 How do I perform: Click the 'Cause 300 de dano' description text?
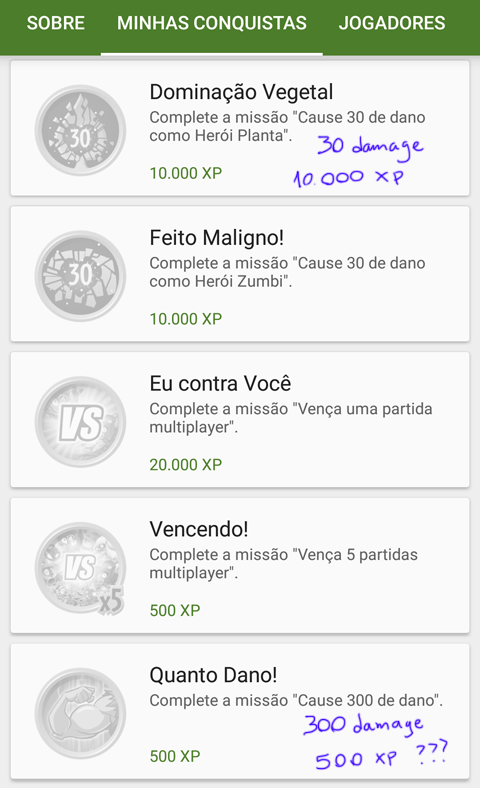pyautogui.click(x=296, y=700)
